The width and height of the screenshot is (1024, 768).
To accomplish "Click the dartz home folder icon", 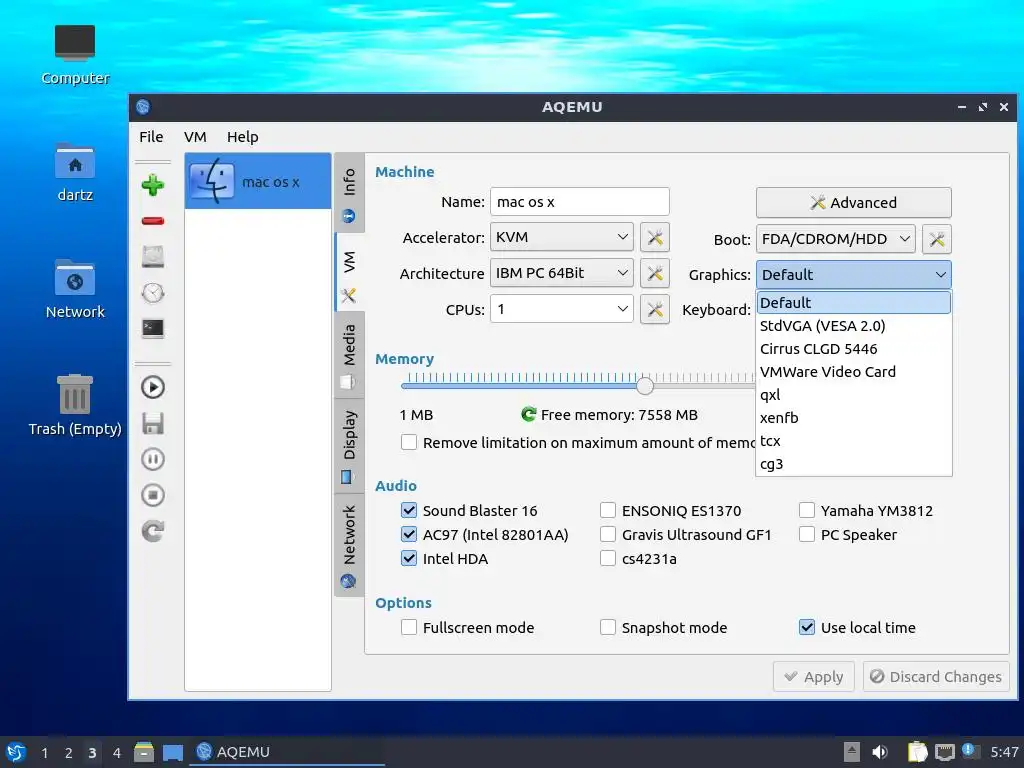I will click(x=75, y=172).
